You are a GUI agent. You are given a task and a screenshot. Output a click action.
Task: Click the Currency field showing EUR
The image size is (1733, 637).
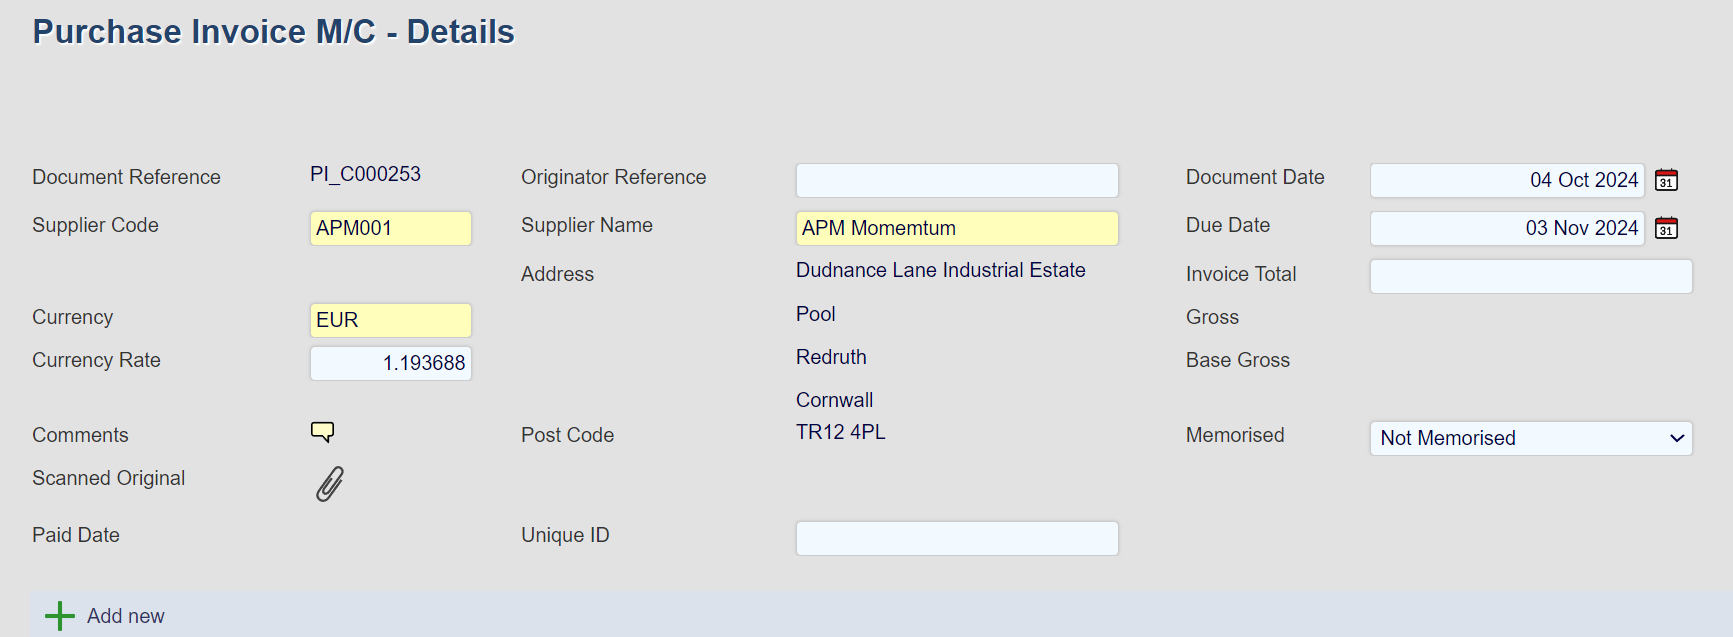[x=390, y=320]
